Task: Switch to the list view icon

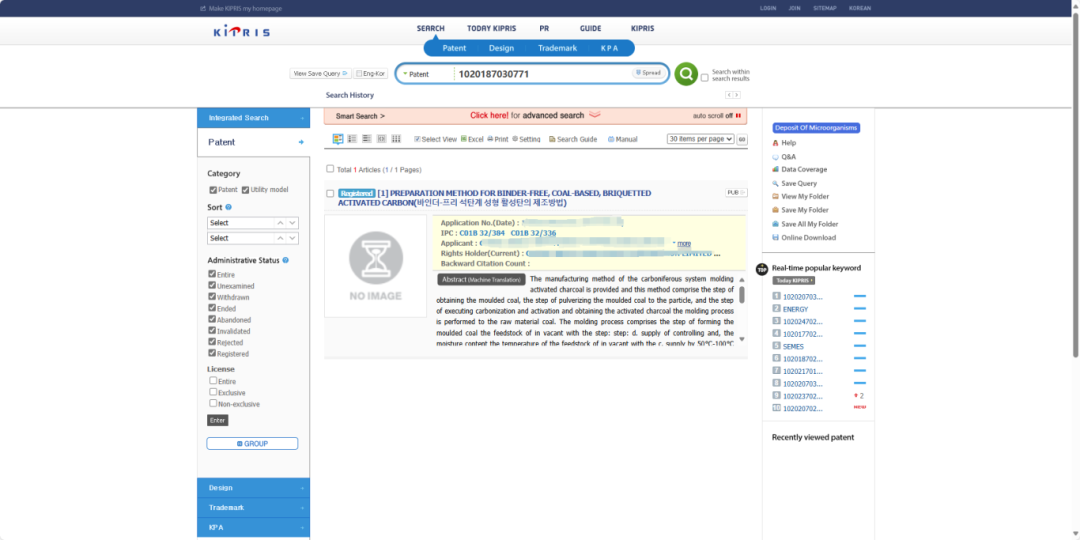Action: pos(352,139)
